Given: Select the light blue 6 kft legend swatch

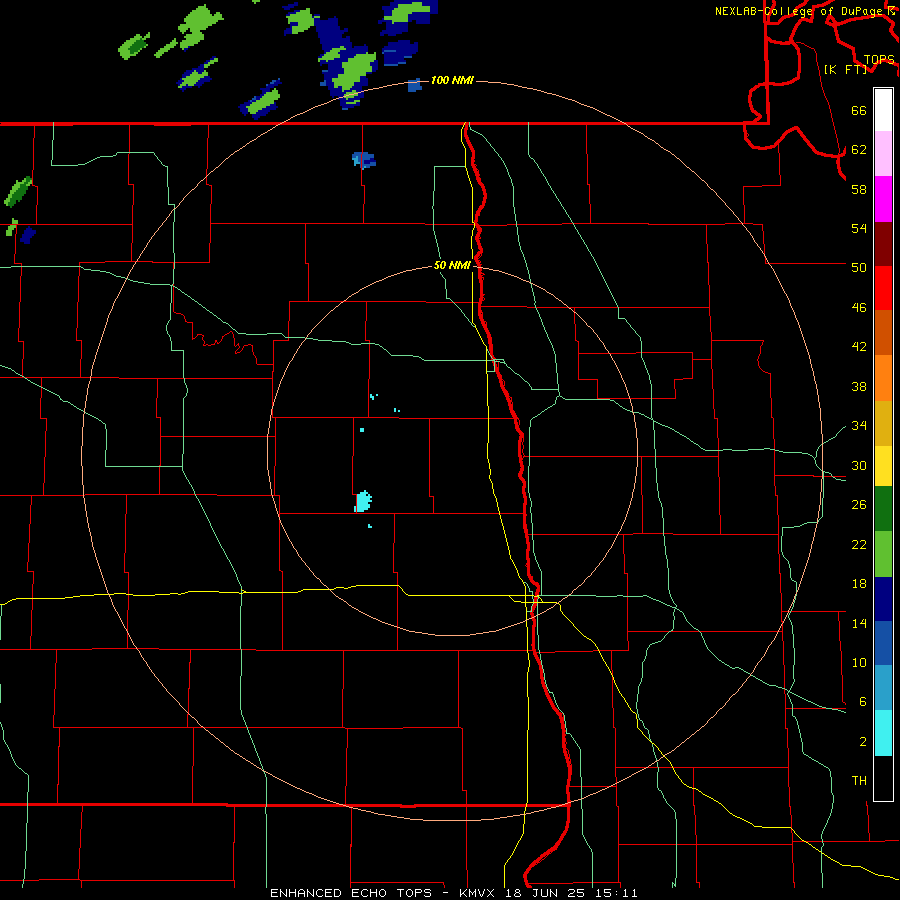Looking at the screenshot, I should coord(883,688).
